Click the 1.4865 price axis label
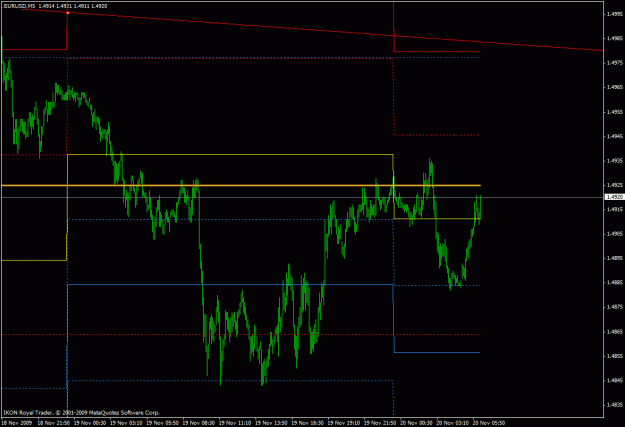Image resolution: width=625 pixels, height=427 pixels. click(x=614, y=331)
